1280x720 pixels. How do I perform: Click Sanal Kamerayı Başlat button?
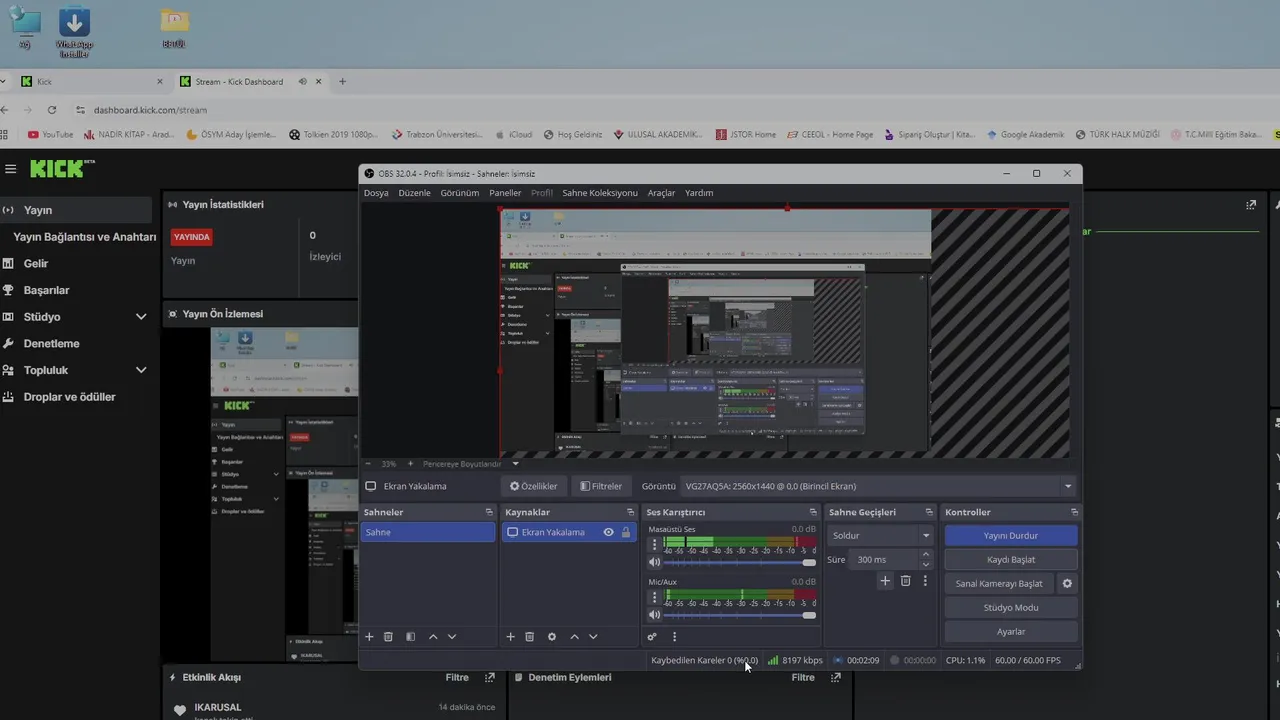click(x=999, y=583)
